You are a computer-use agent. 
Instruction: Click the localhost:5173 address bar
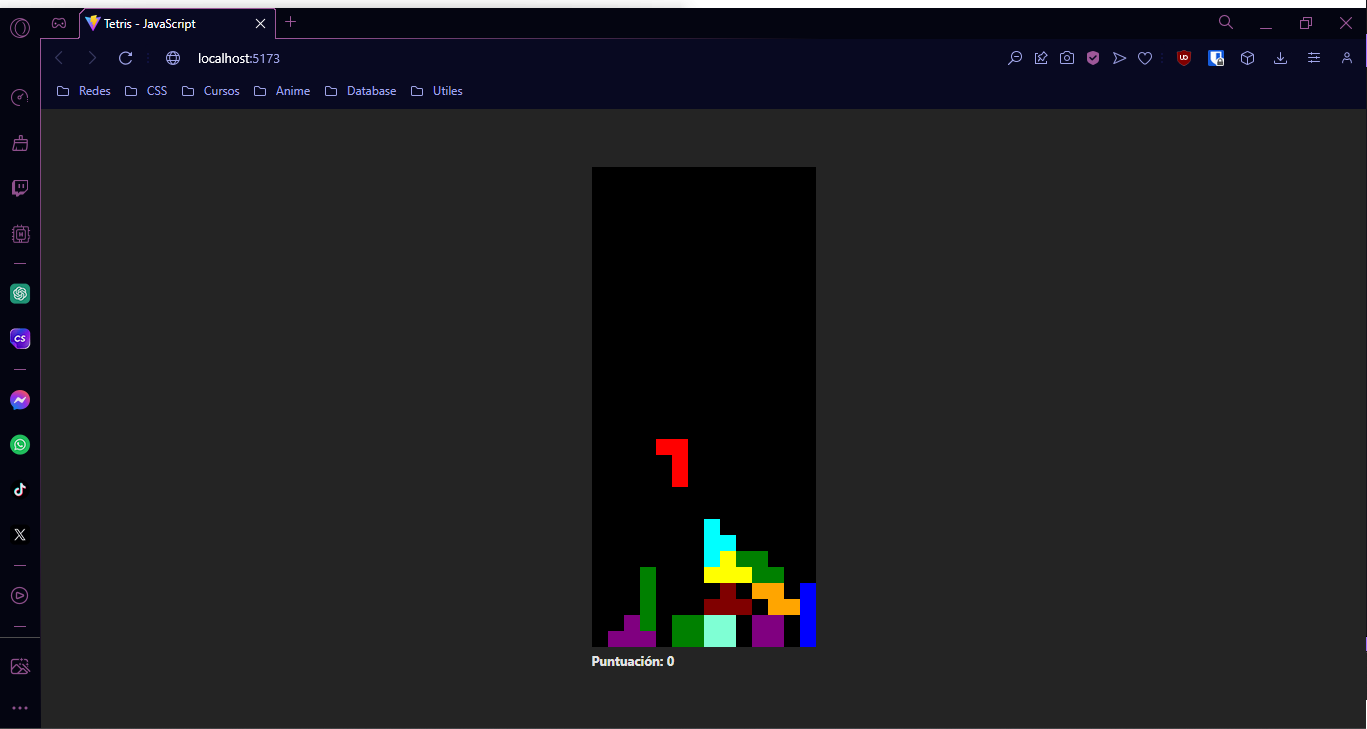coord(238,58)
